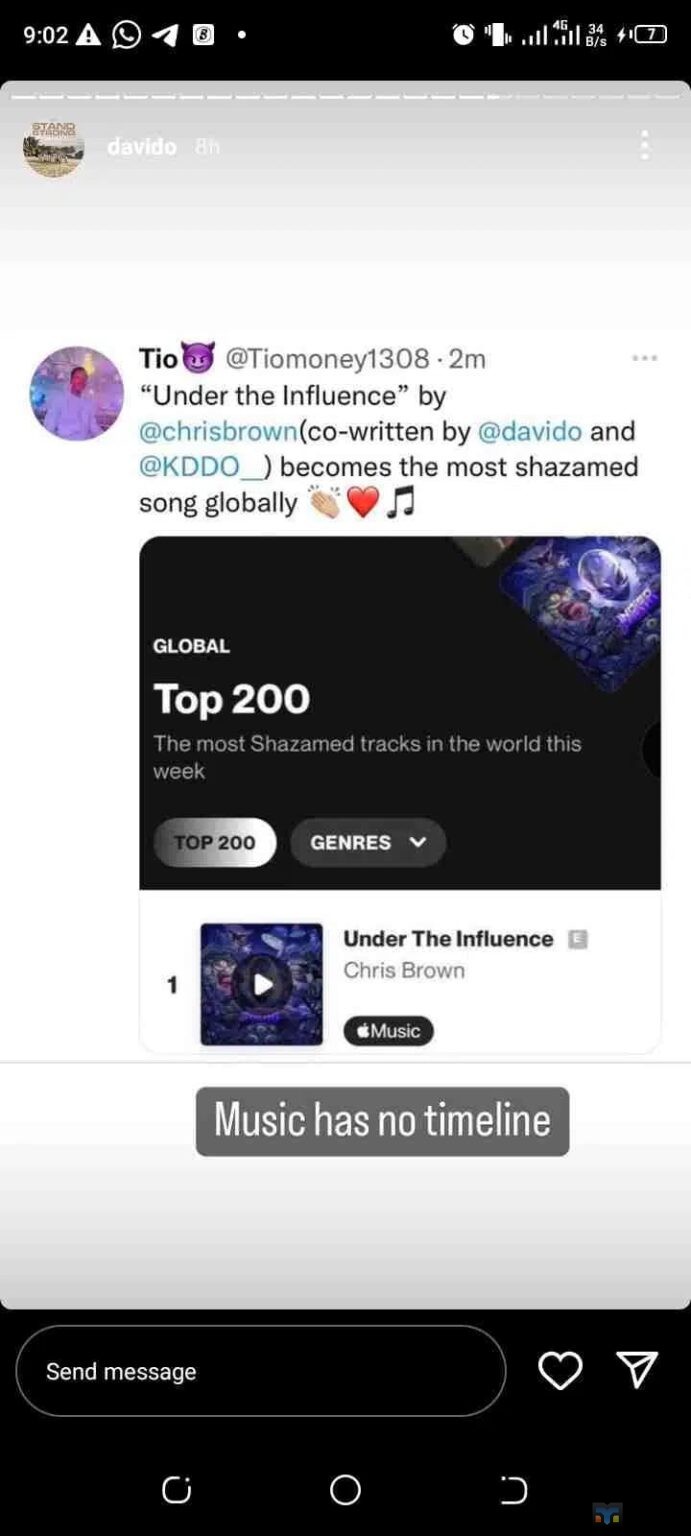Tap the Music has no timeline caption
Image resolution: width=691 pixels, height=1536 pixels.
[x=382, y=1121]
